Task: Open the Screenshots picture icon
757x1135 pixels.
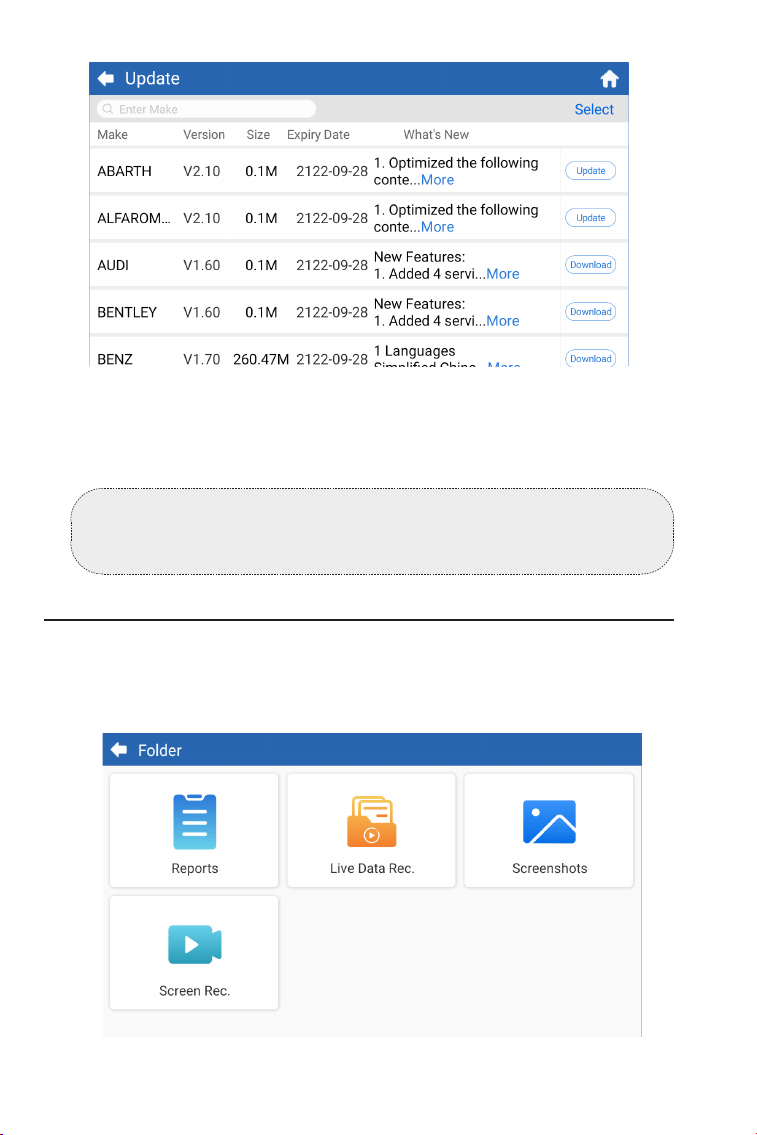Action: pos(549,822)
